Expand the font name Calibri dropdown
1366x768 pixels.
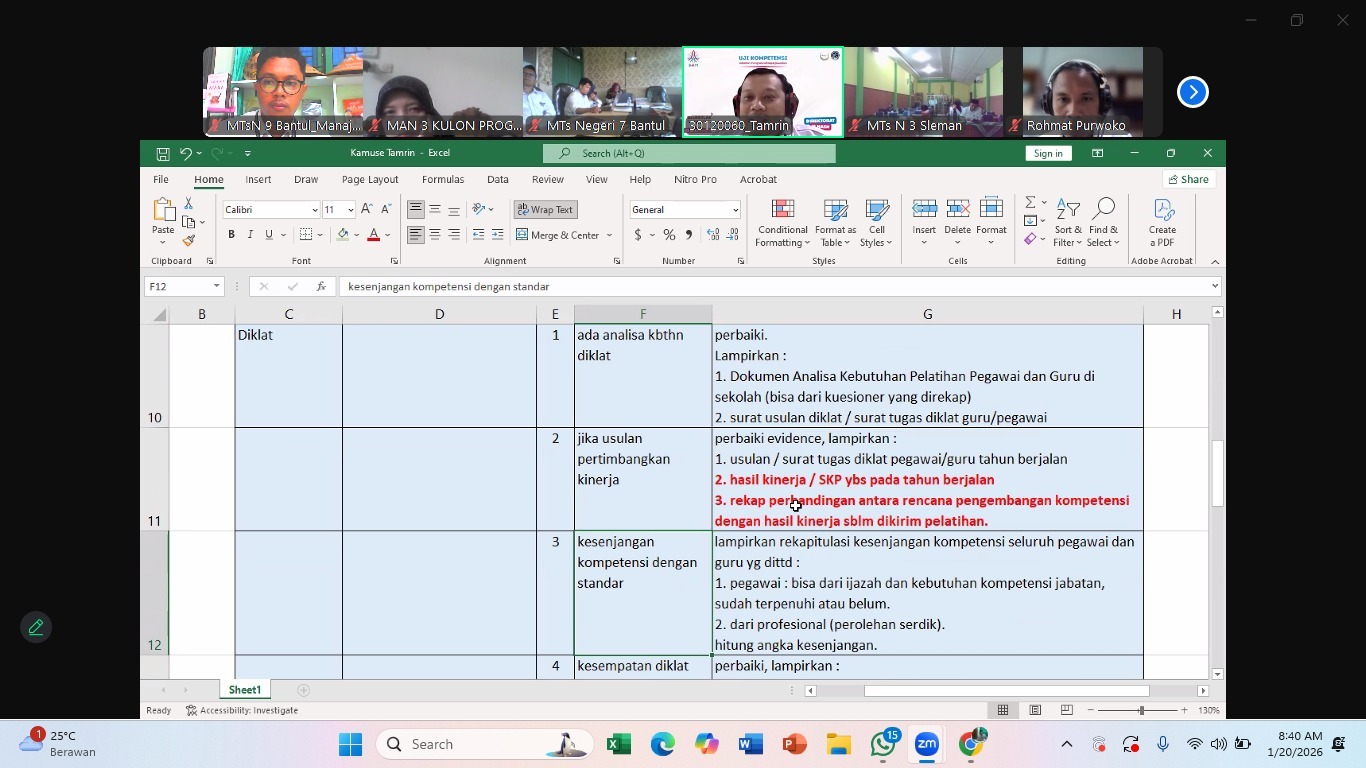314,210
